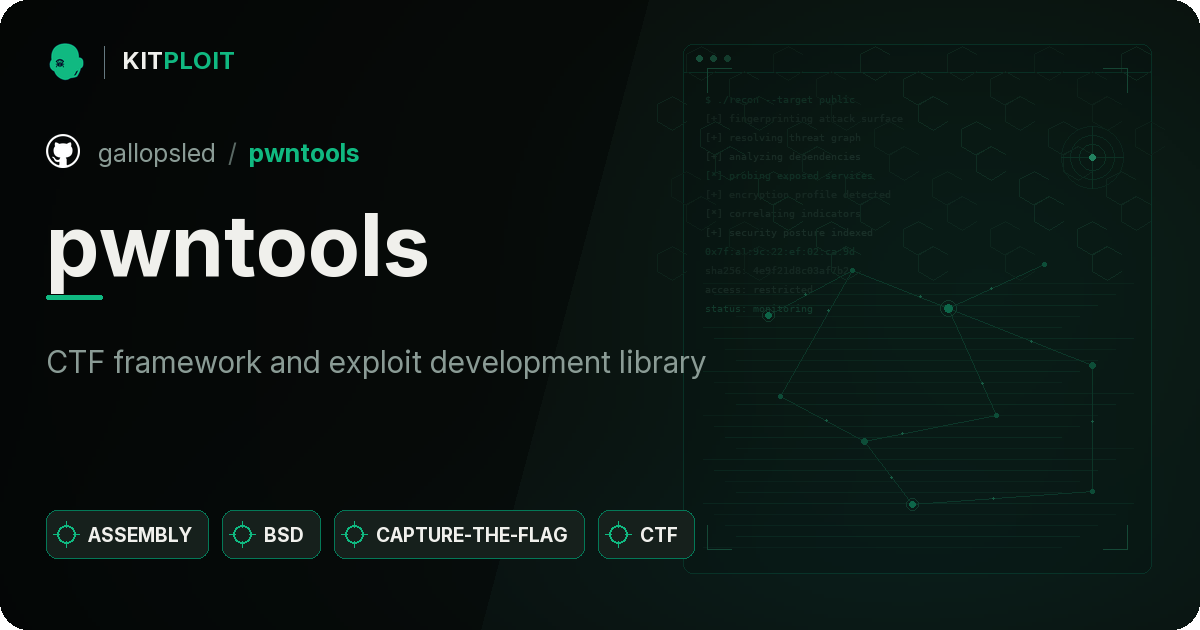This screenshot has height=630, width=1200.
Task: Click the GitHub octocat icon
Action: pos(63,152)
